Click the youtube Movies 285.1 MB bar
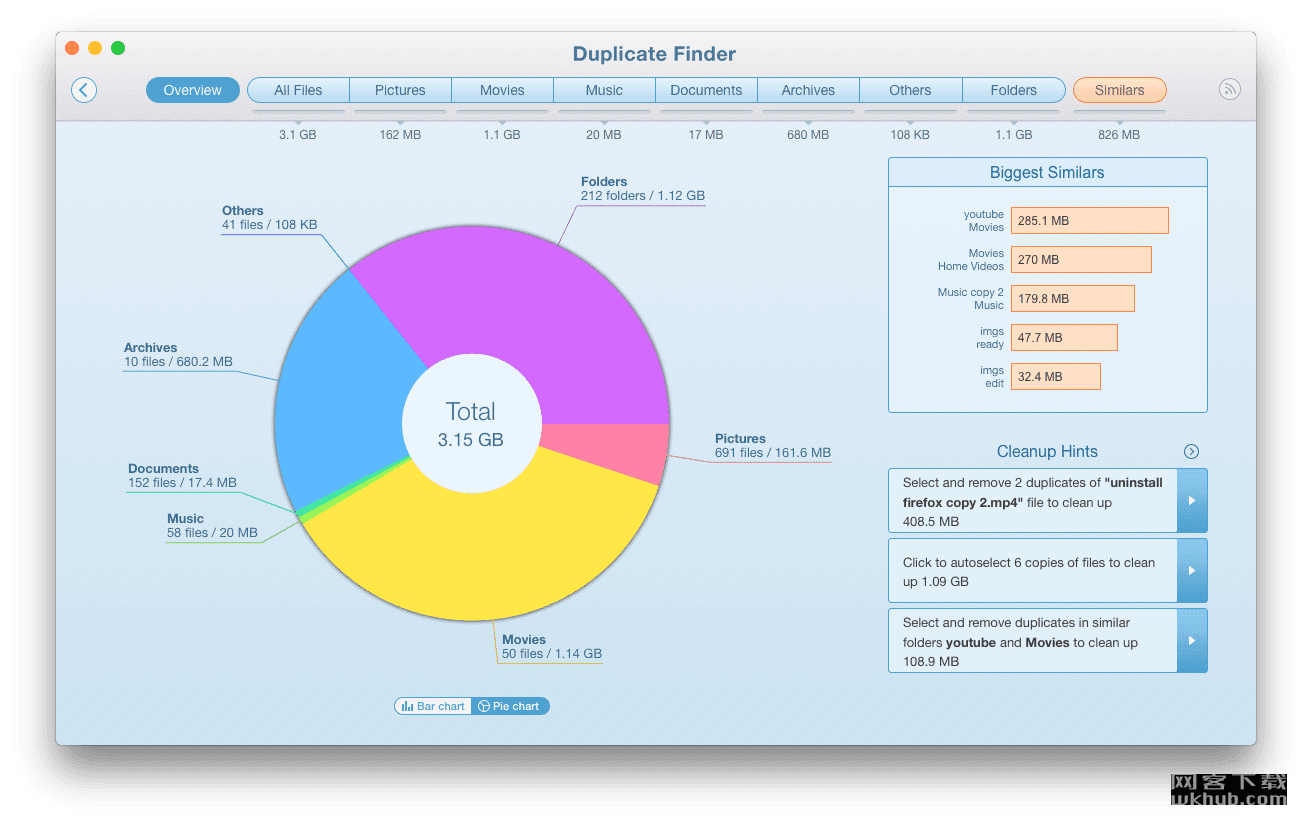Image resolution: width=1312 pixels, height=825 pixels. (1089, 221)
